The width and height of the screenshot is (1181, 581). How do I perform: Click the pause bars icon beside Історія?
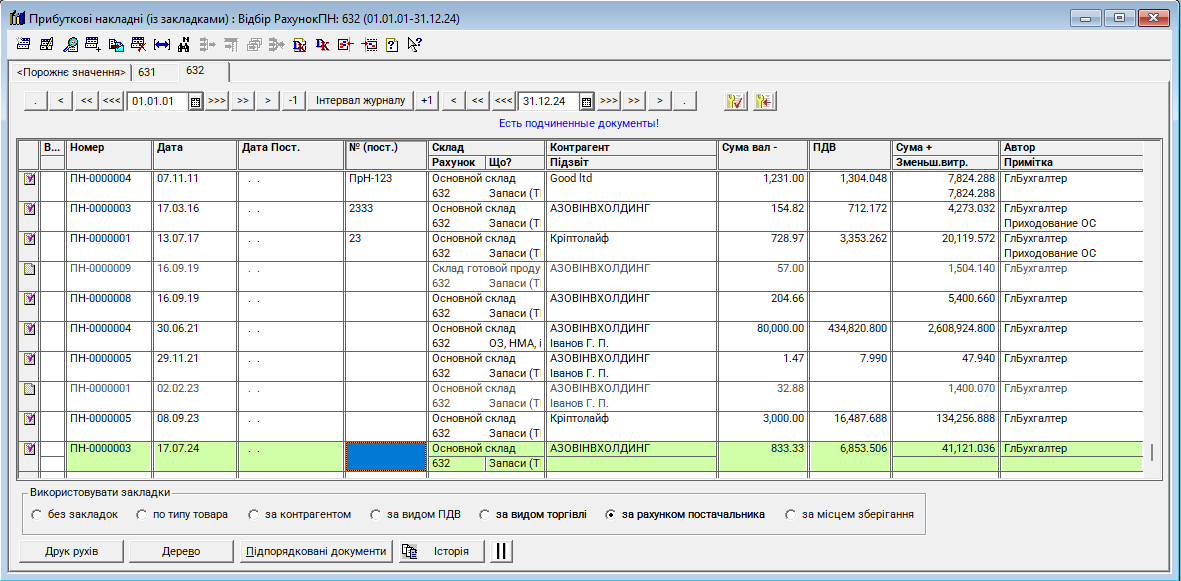tap(503, 551)
